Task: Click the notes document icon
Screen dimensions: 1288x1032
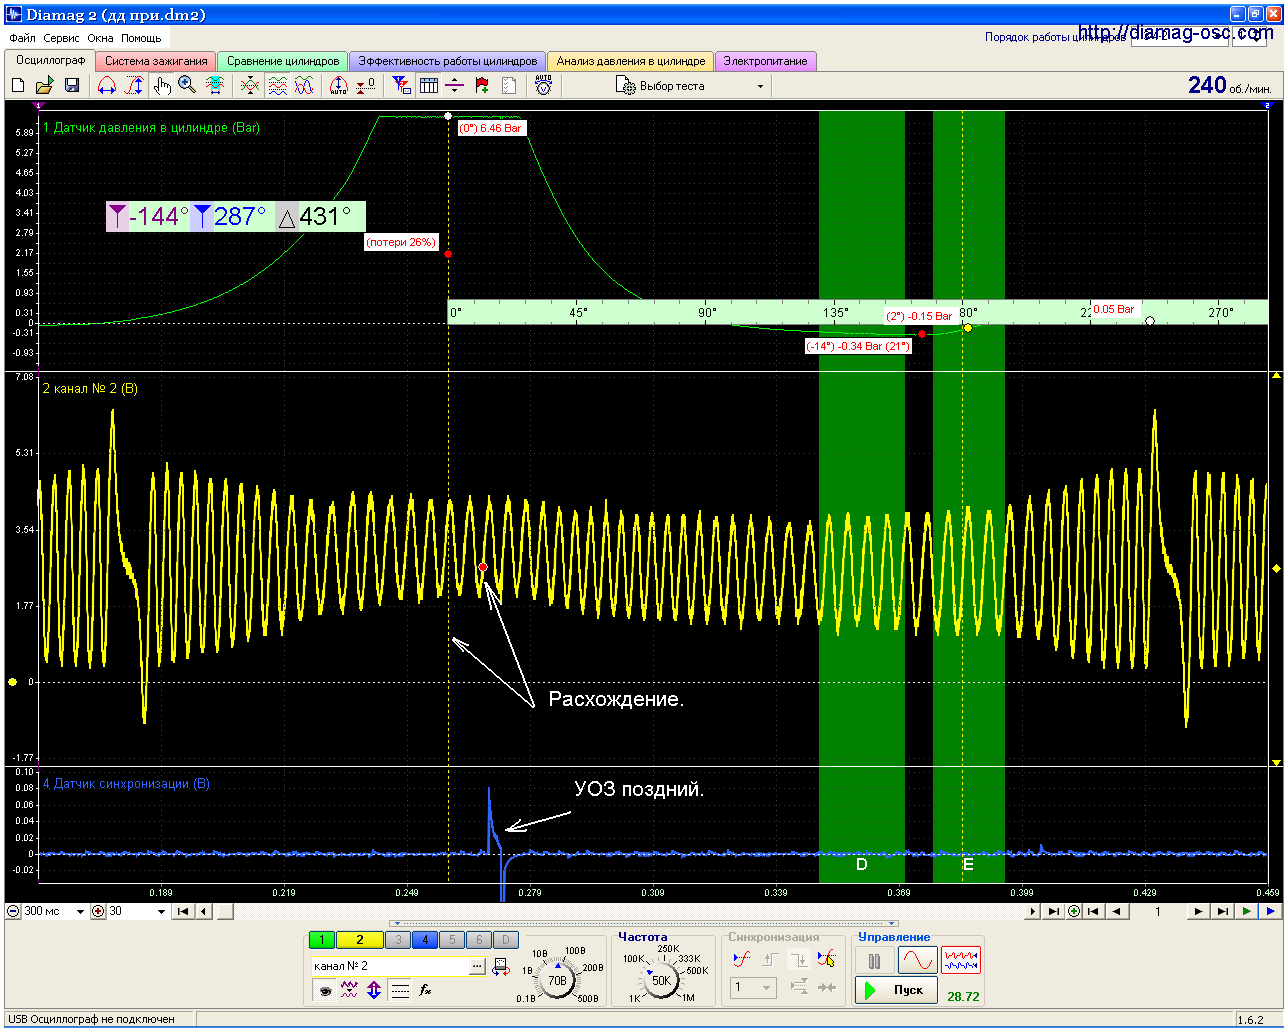Action: coord(509,86)
